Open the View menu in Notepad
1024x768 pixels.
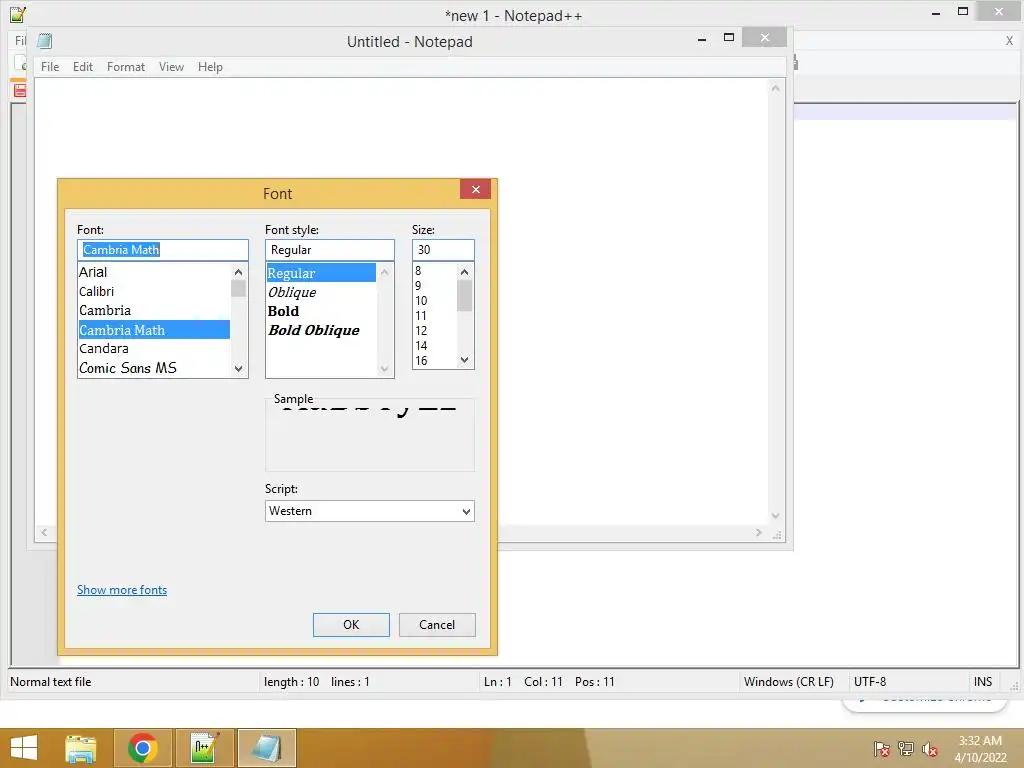(x=171, y=67)
